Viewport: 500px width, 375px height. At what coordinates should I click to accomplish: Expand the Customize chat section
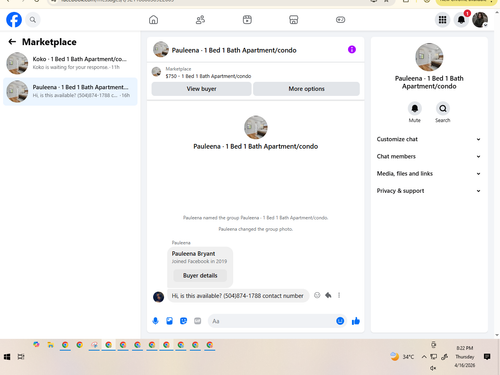(x=429, y=139)
